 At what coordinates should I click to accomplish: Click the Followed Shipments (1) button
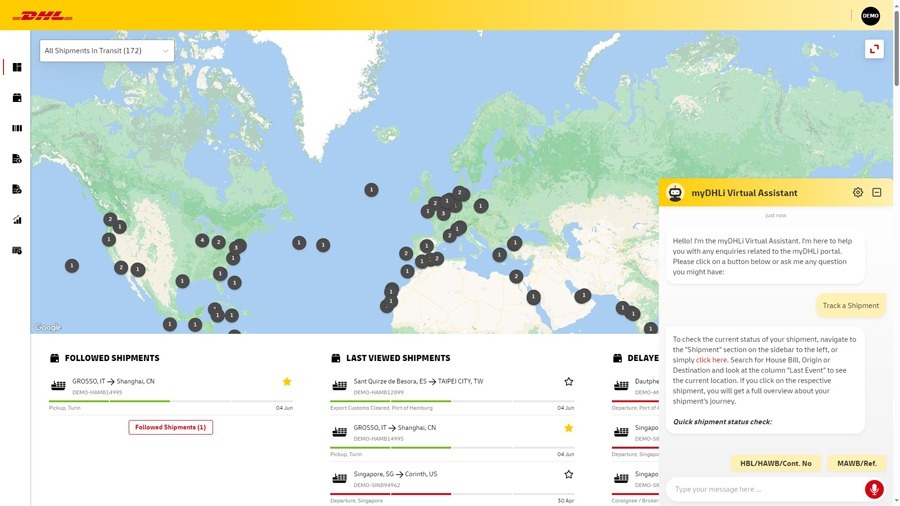171,427
